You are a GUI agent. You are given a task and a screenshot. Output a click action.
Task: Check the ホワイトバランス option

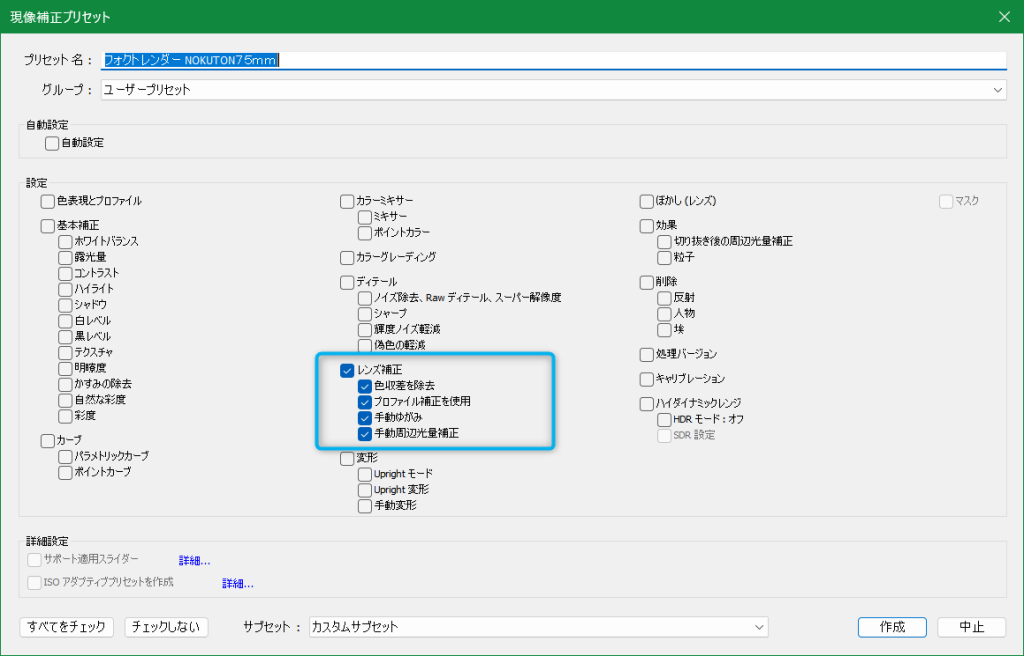tap(65, 242)
